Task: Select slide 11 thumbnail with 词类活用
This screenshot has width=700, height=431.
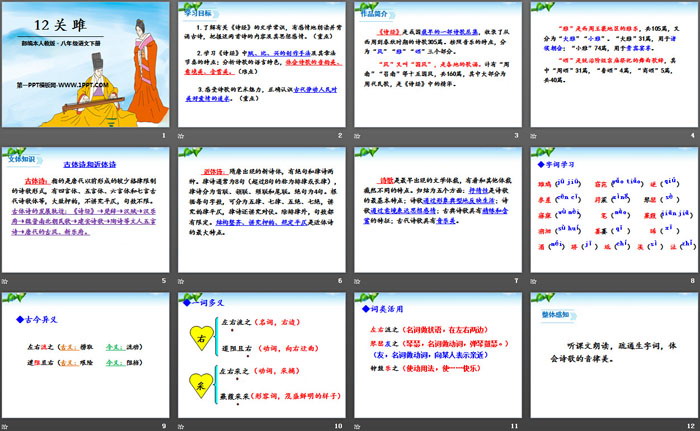Action: pyautogui.click(x=438, y=356)
